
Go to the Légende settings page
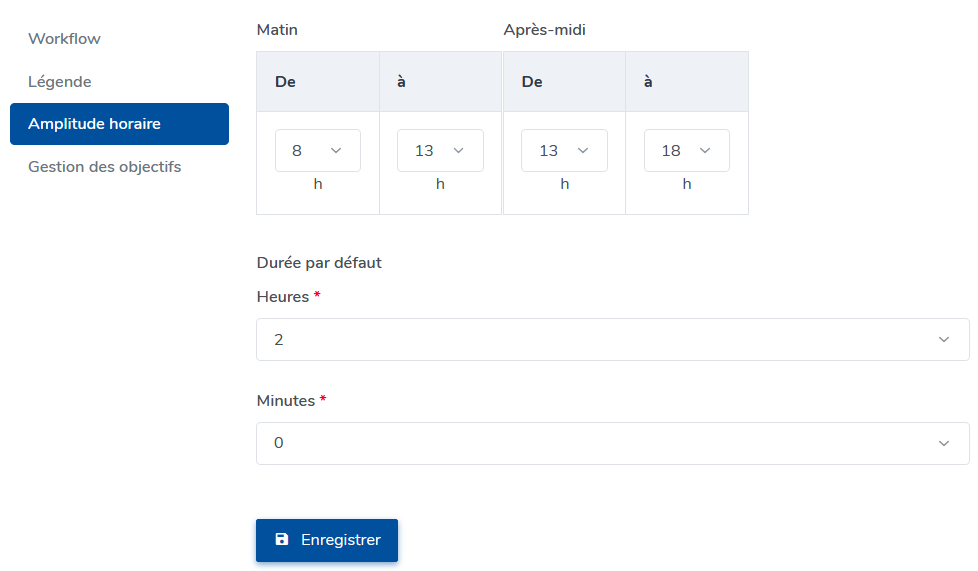click(60, 82)
